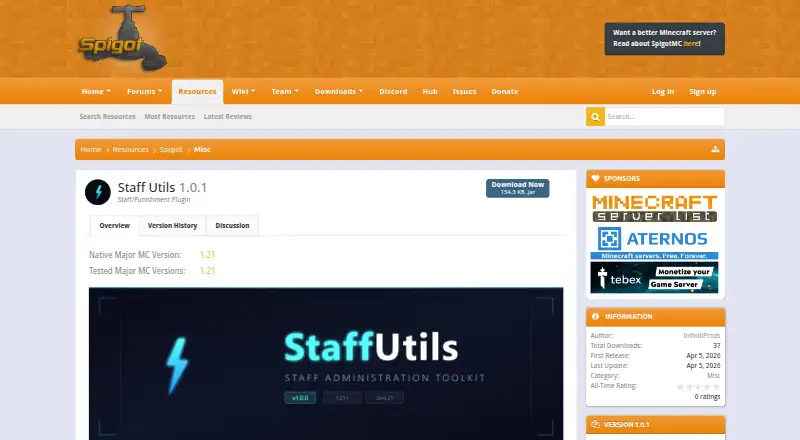Open the Aternos sponsor banner

click(x=654, y=242)
